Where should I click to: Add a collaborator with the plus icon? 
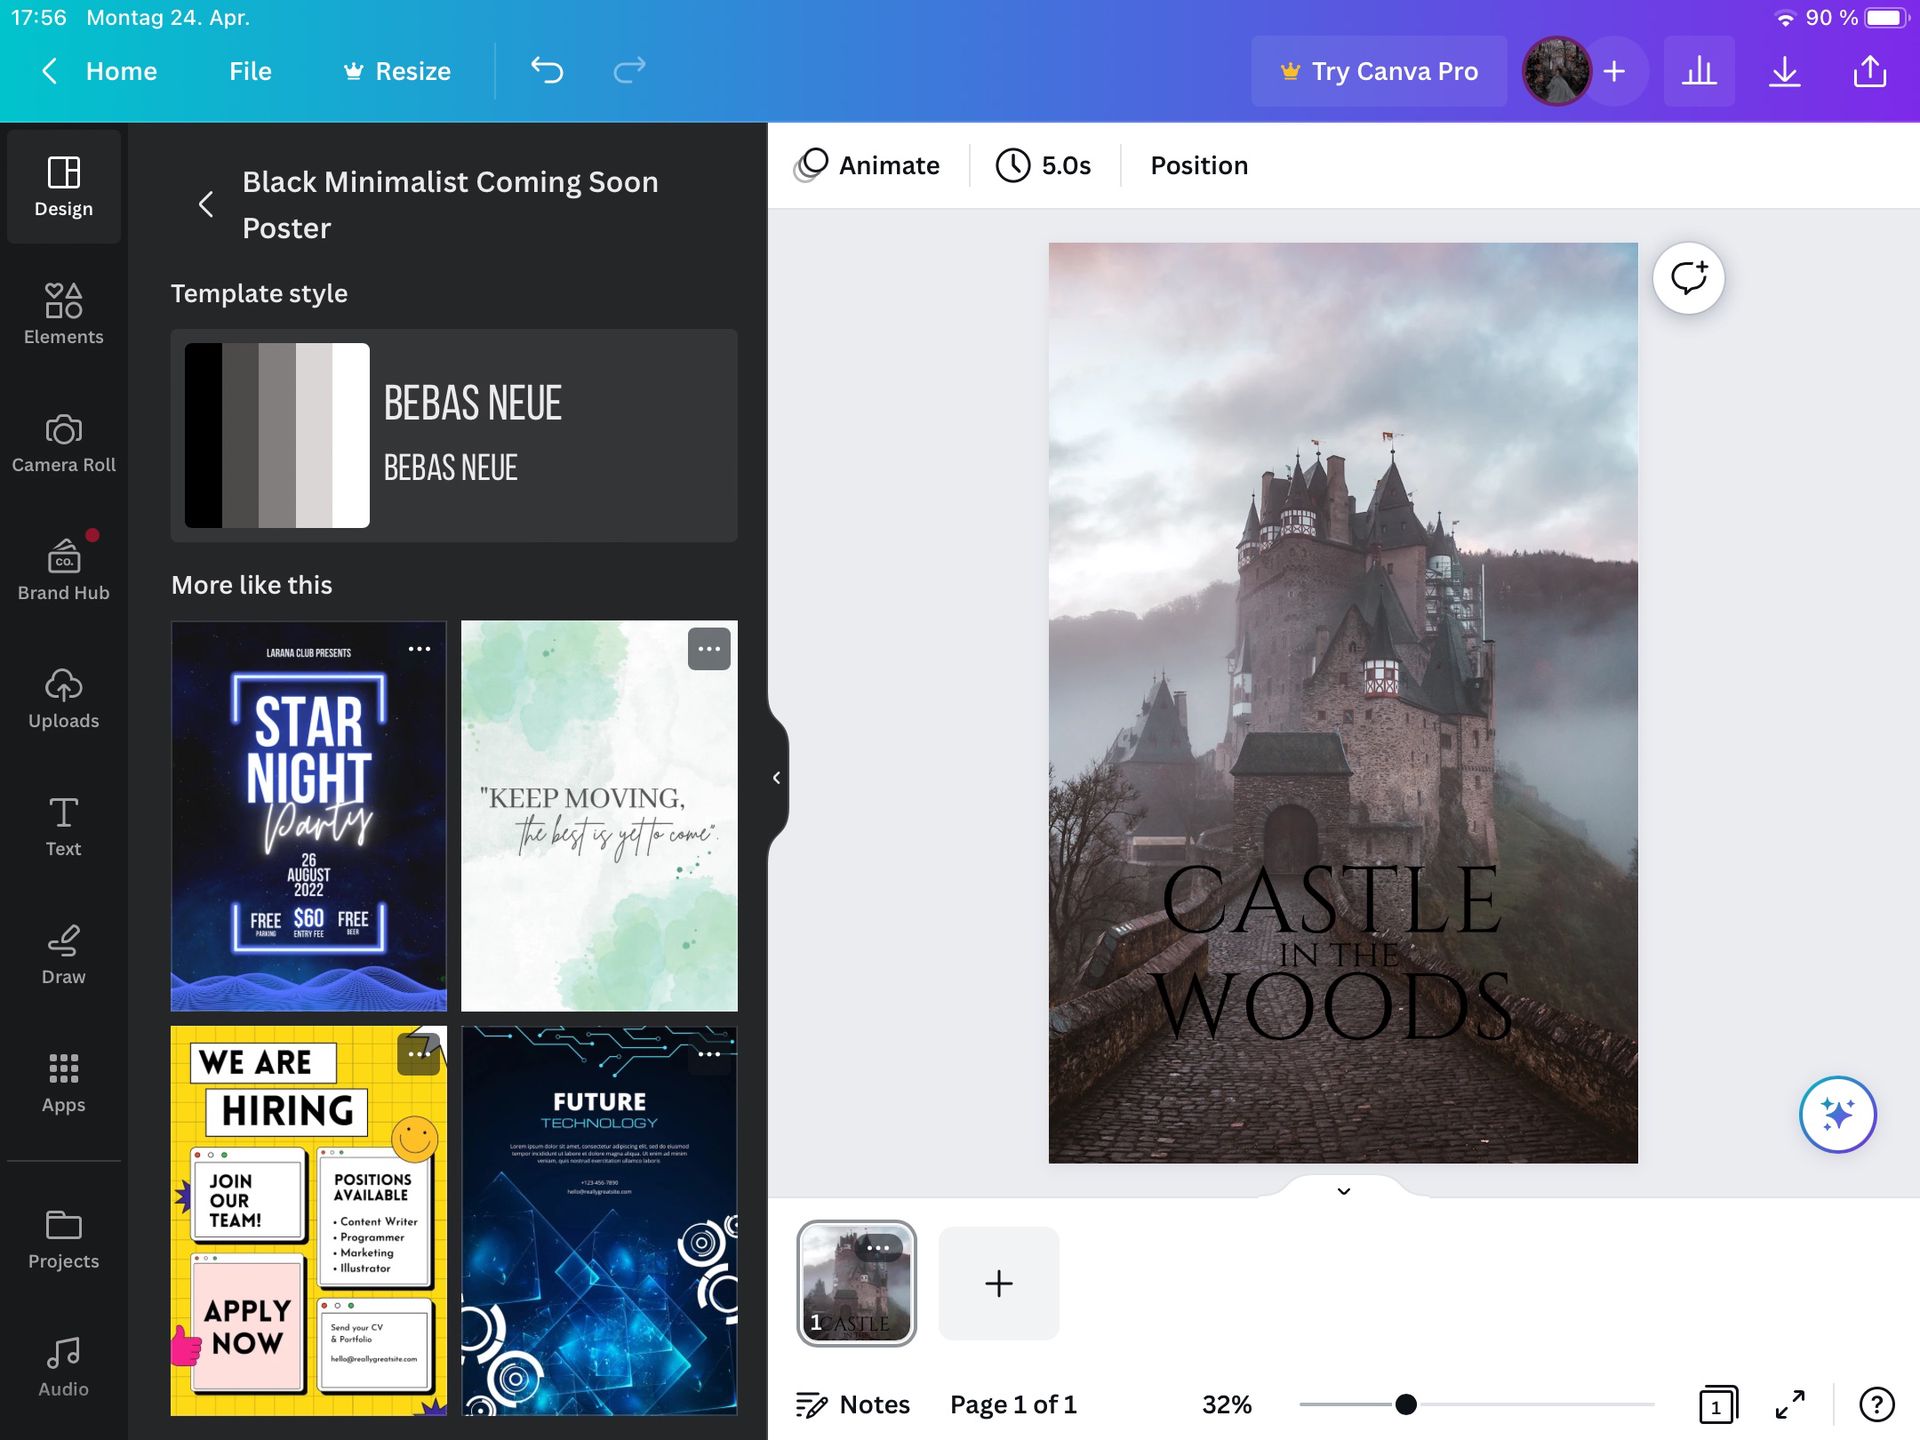(1614, 71)
